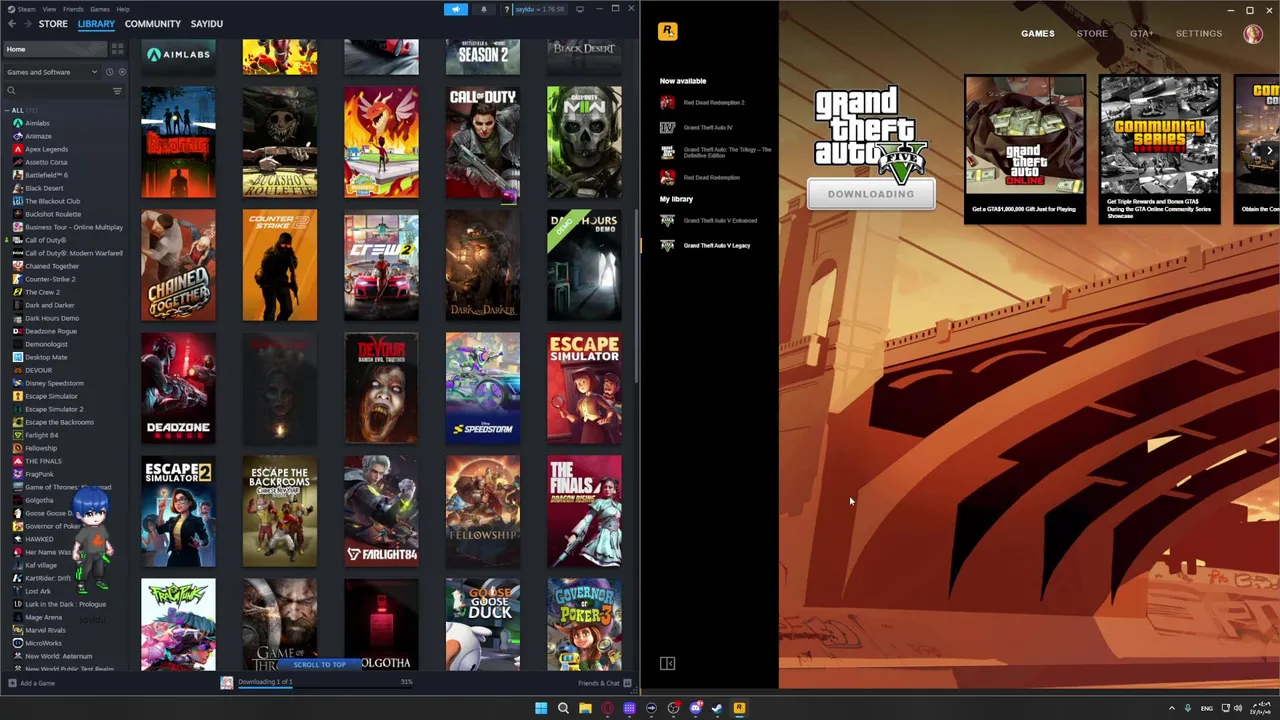Open Chained Together game cover
Image resolution: width=1280 pixels, height=720 pixels.
[178, 266]
